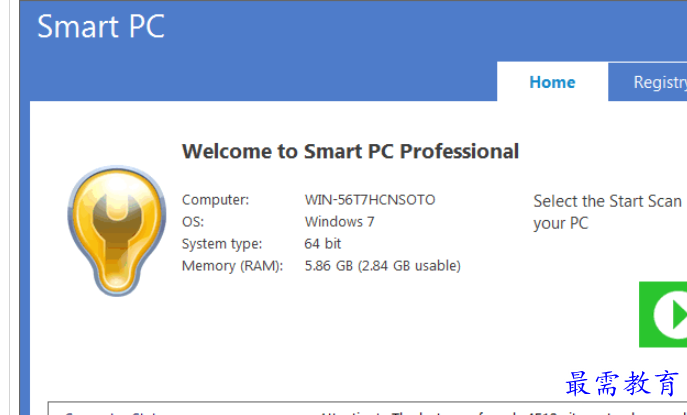687x415 pixels.
Task: Click the Memory (RAM): label
Action: [x=232, y=266]
